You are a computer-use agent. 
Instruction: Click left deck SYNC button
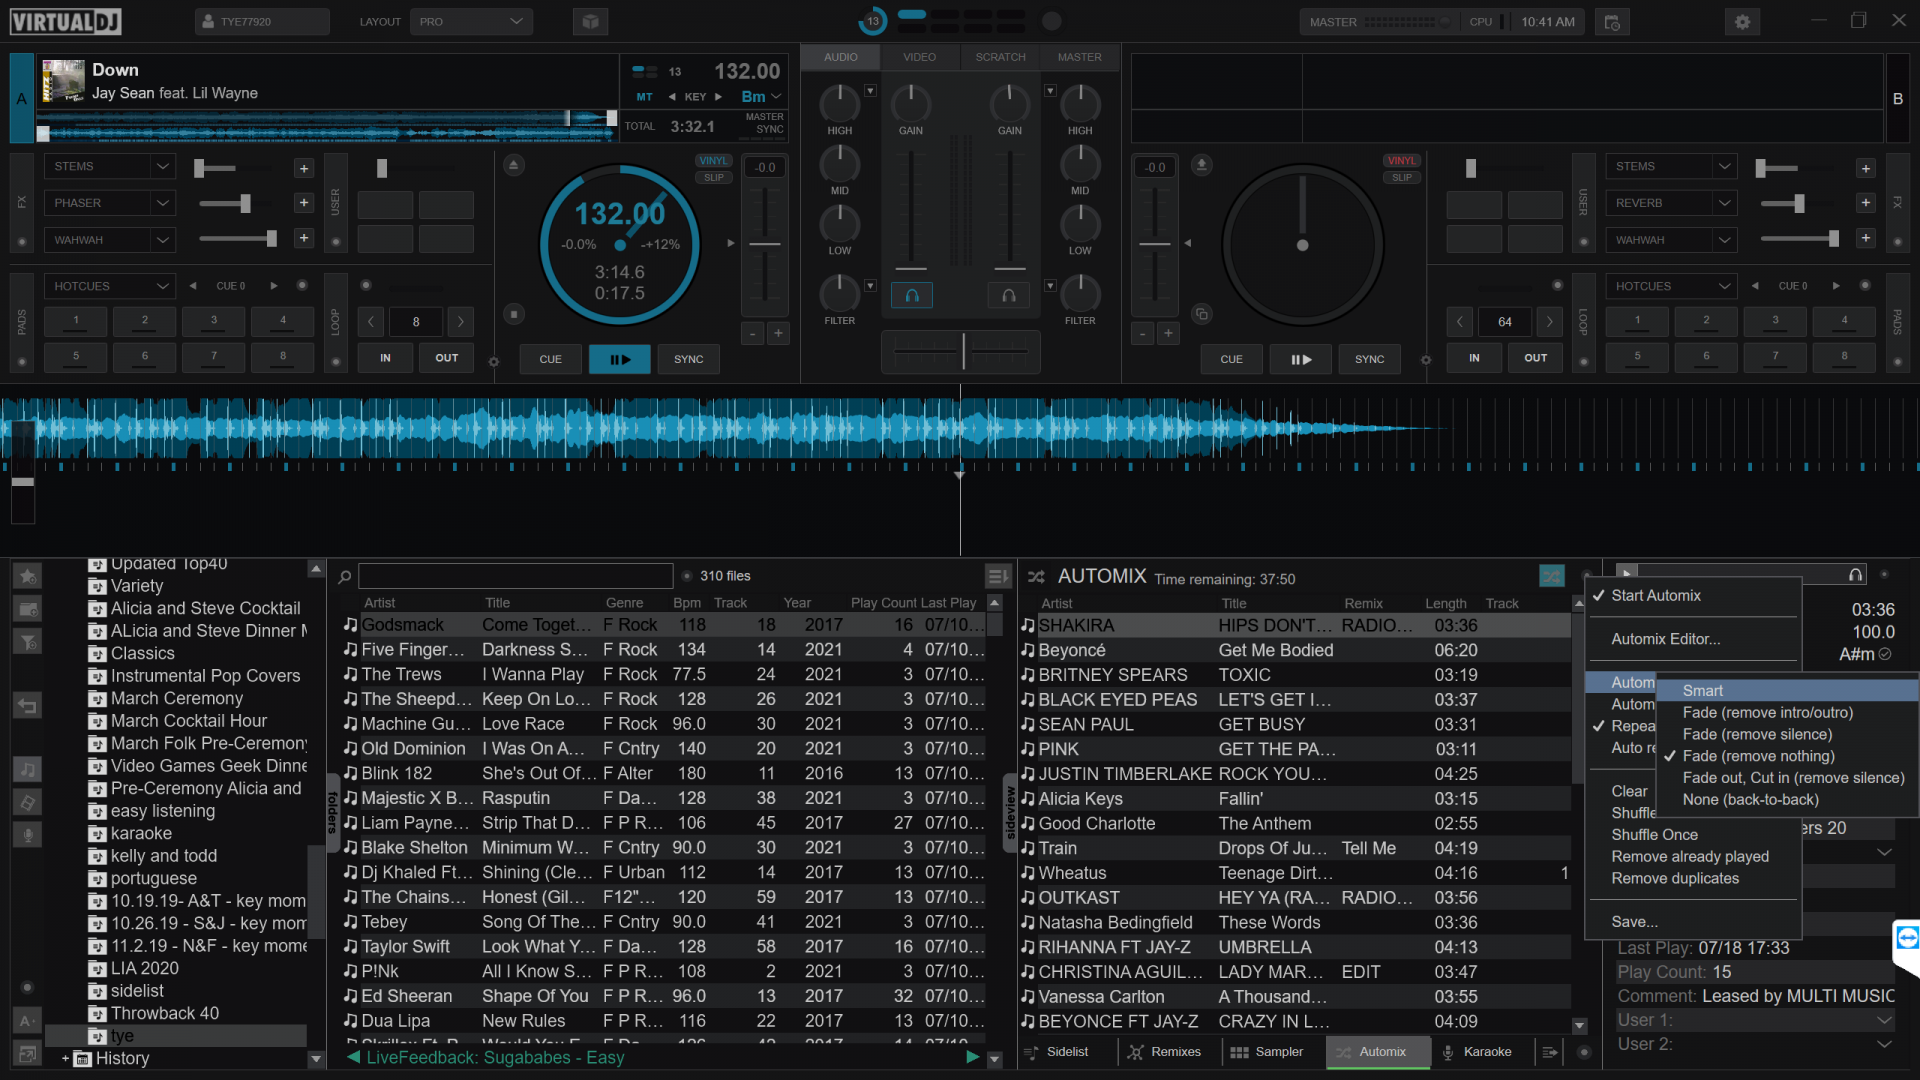coord(688,359)
